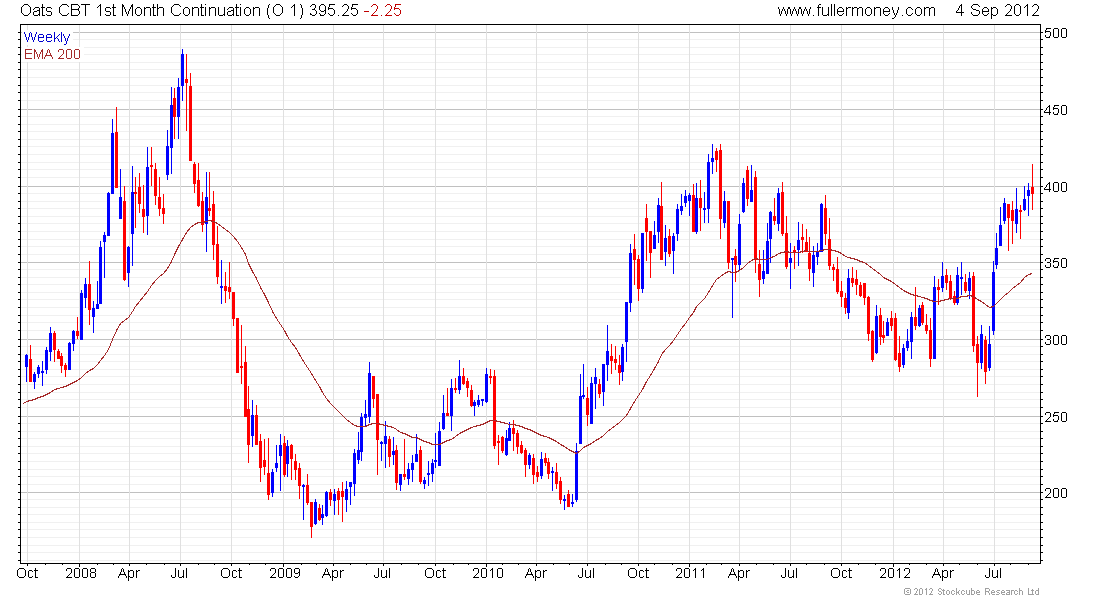
Task: Click the 4 Sep 2012 date label
Action: [x=997, y=11]
